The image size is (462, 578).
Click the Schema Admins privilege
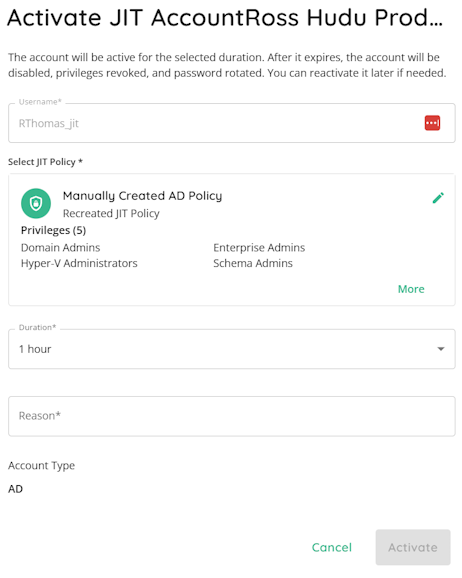pyautogui.click(x=253, y=263)
